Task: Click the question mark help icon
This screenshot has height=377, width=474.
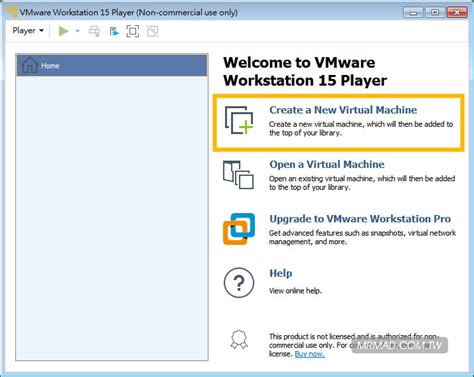Action: pyautogui.click(x=239, y=283)
